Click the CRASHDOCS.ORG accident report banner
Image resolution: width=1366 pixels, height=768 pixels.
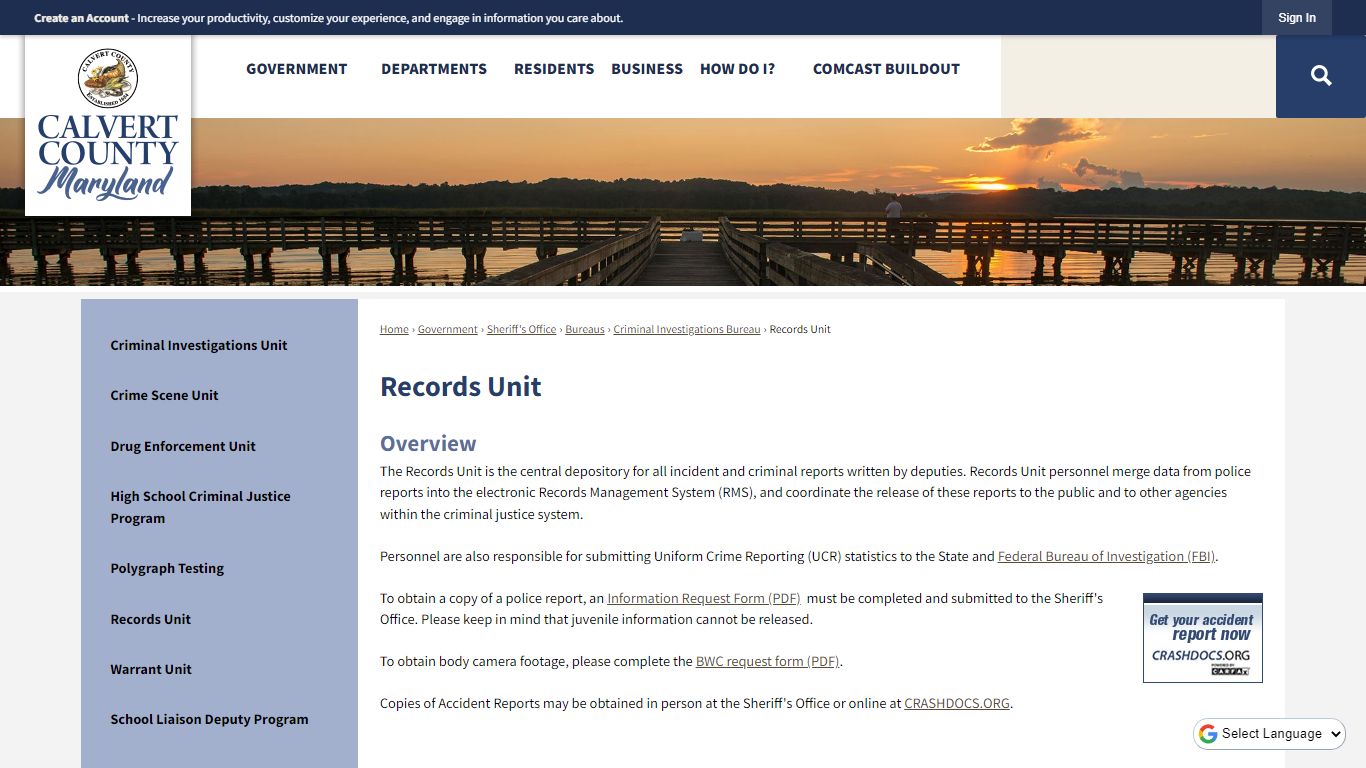pos(1202,637)
